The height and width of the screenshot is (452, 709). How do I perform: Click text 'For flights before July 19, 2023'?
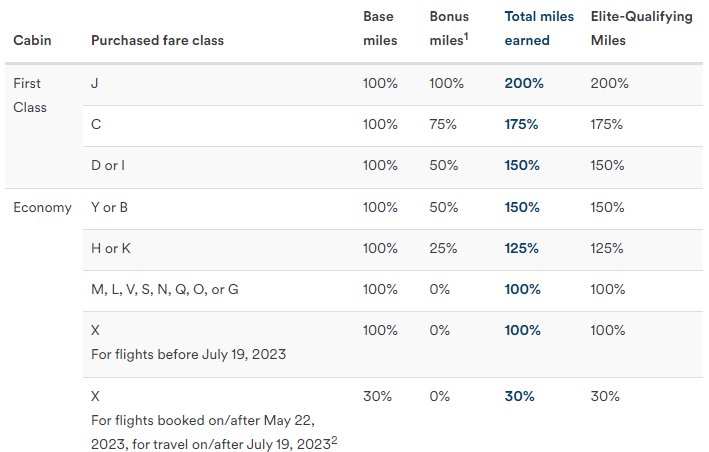pos(189,354)
